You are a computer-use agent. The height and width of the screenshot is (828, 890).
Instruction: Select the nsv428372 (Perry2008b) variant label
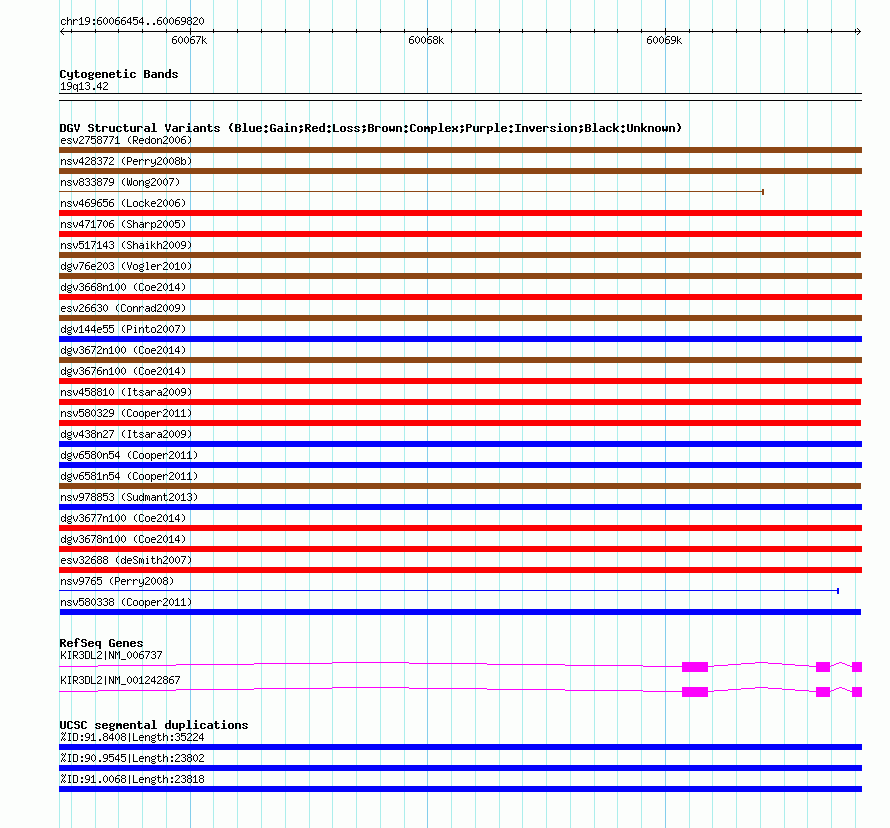tap(126, 161)
